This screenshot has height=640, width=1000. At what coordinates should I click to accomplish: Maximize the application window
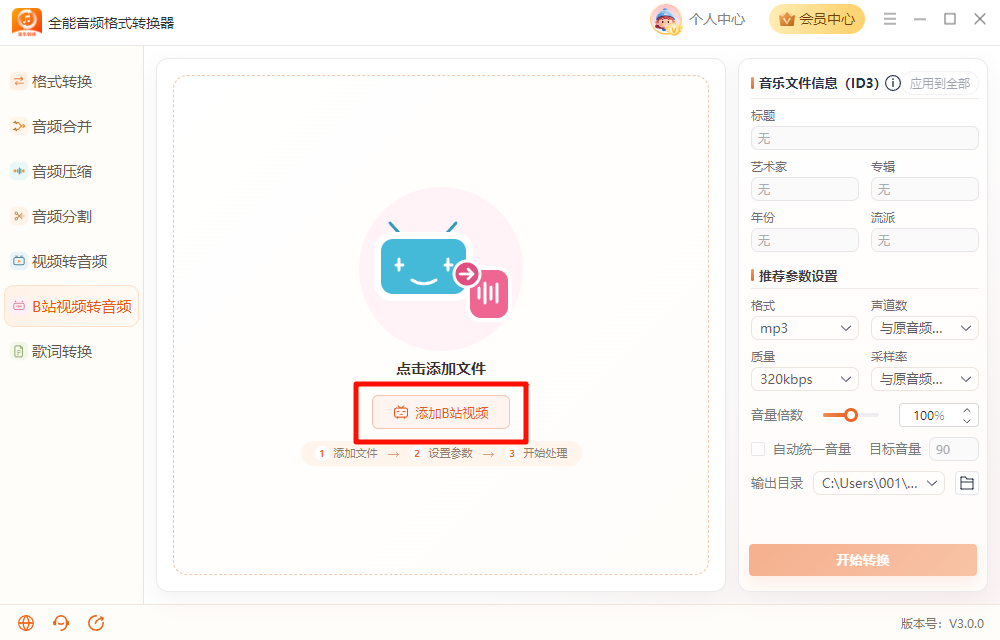950,19
